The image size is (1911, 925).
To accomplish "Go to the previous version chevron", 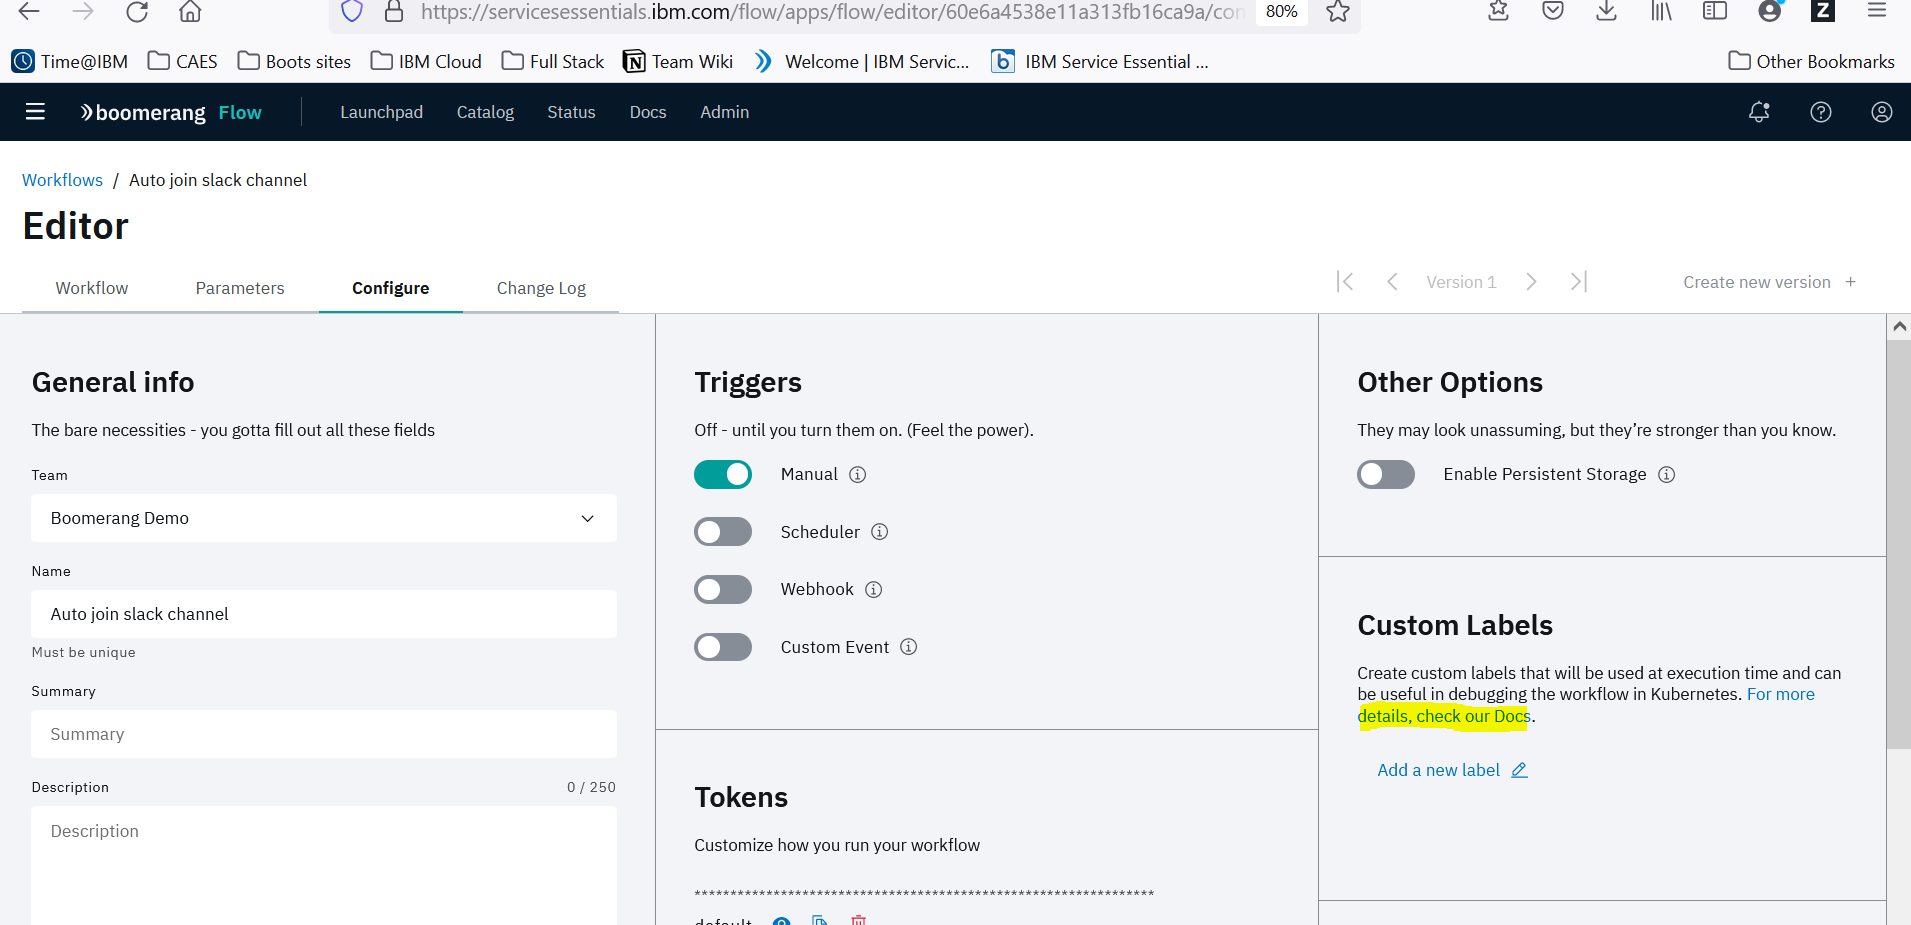I will pyautogui.click(x=1392, y=282).
